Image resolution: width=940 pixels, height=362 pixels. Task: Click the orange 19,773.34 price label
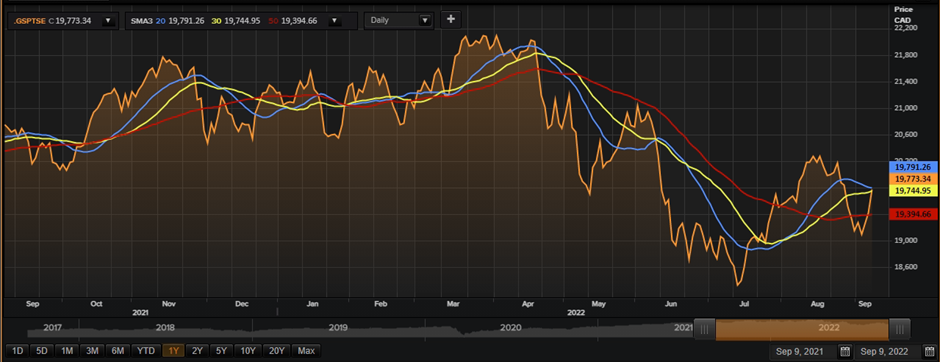912,179
